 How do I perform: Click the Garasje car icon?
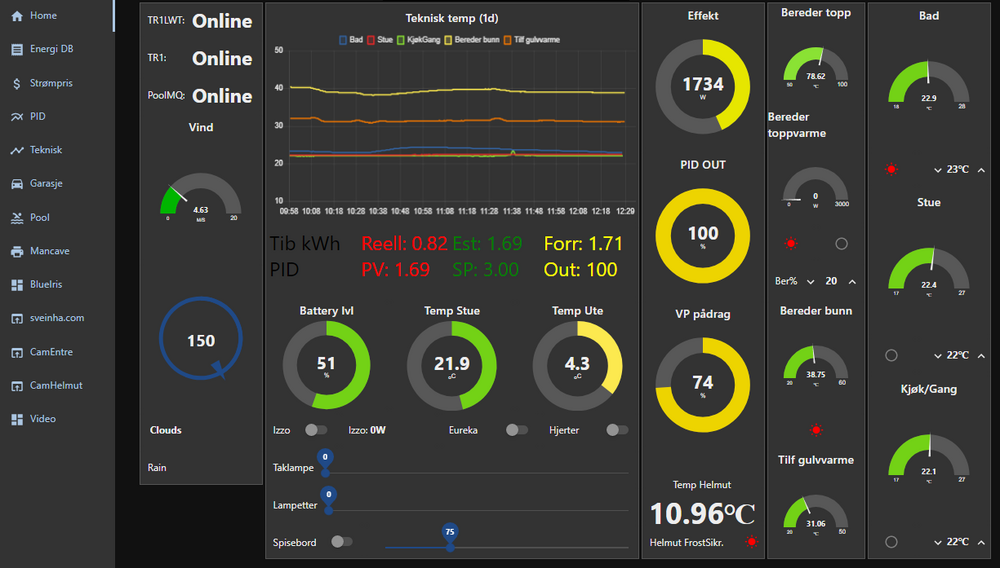click(17, 184)
